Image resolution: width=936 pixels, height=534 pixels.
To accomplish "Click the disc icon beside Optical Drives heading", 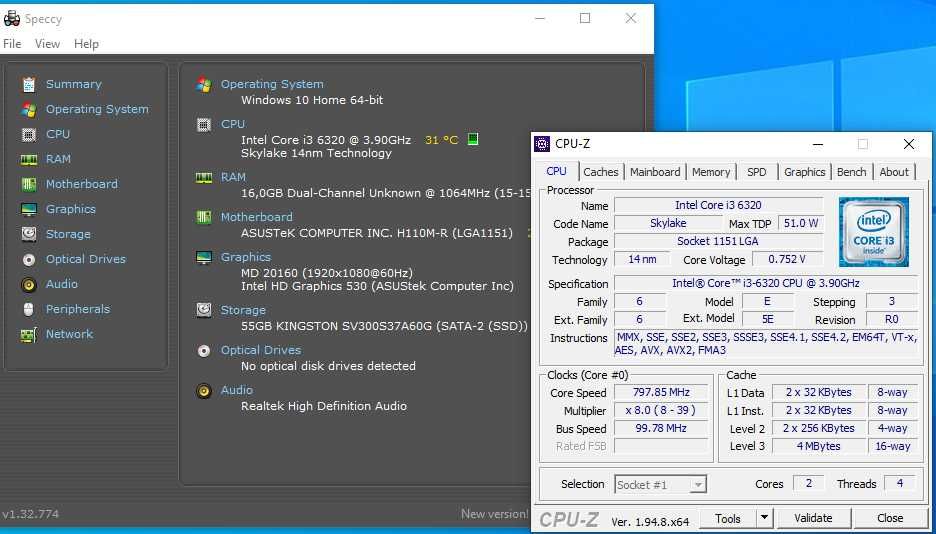I will pyautogui.click(x=204, y=351).
